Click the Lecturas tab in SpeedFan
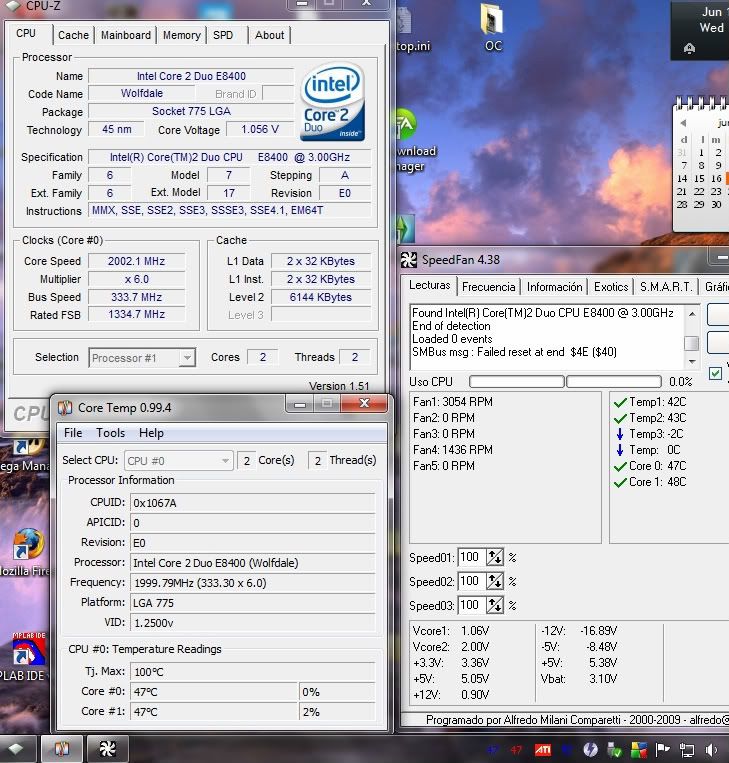The image size is (729, 763). pyautogui.click(x=429, y=285)
